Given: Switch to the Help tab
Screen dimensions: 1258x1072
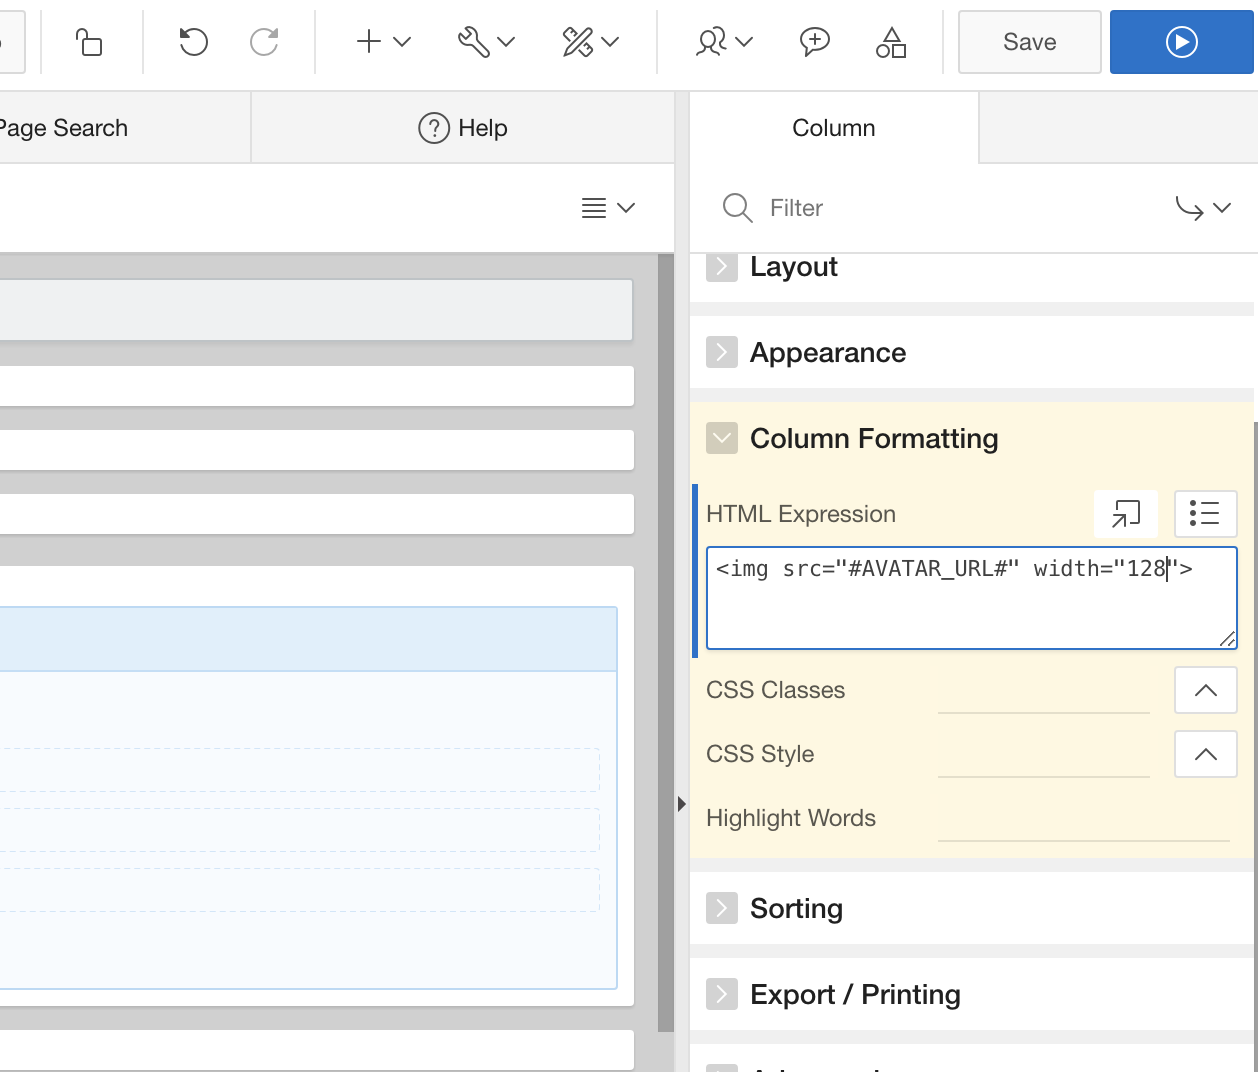Looking at the screenshot, I should click(463, 128).
